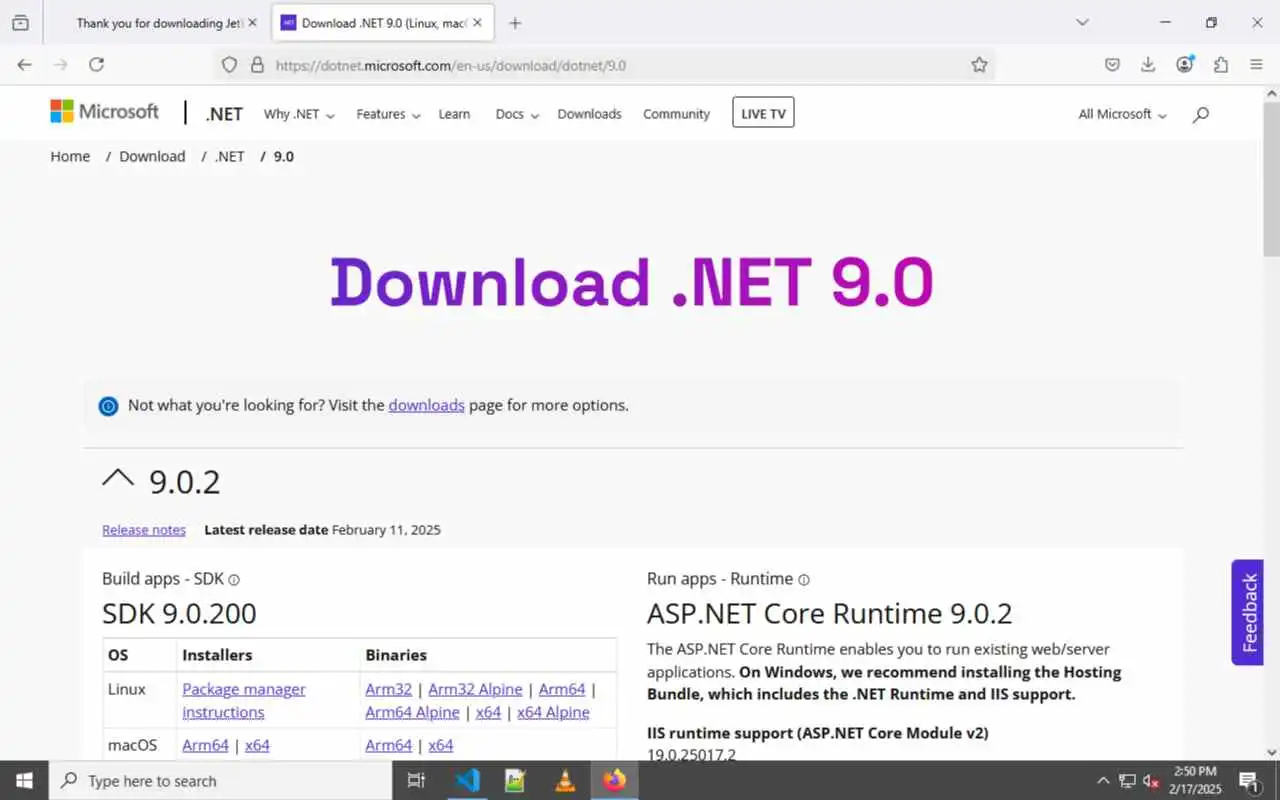Expand the Why .NET menu
The height and width of the screenshot is (800, 1280).
(298, 114)
